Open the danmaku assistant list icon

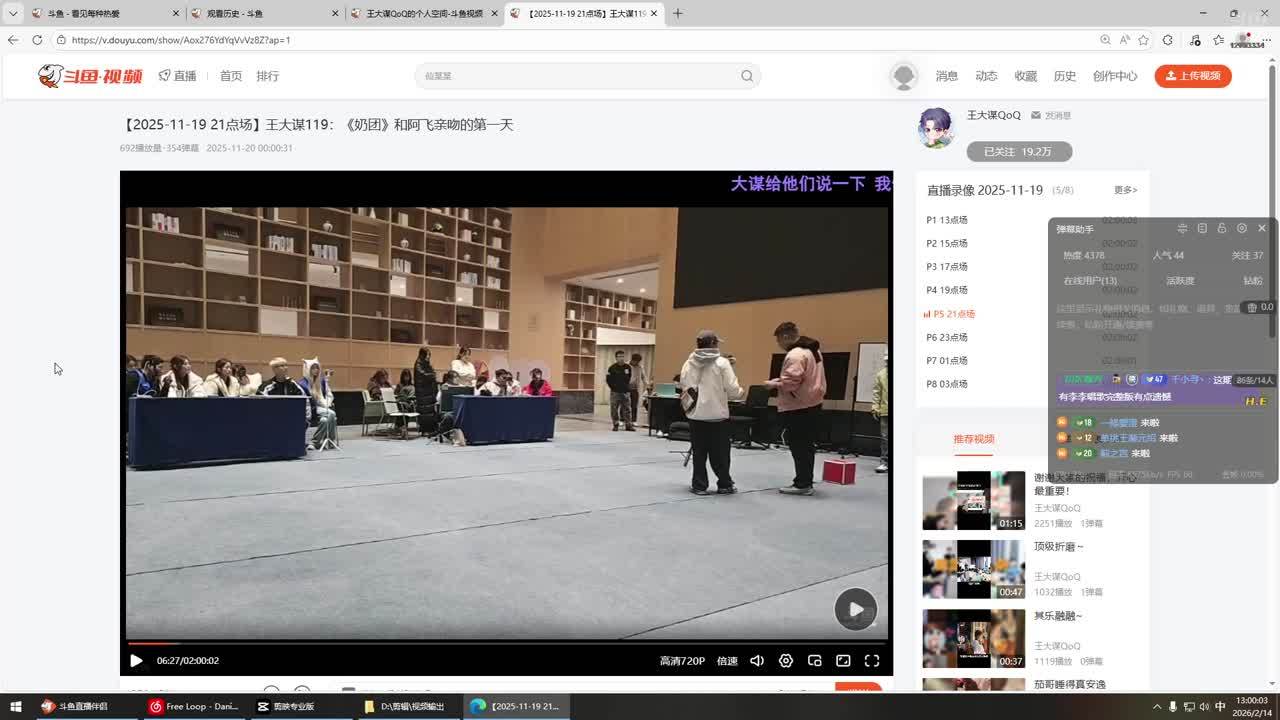coord(1202,229)
